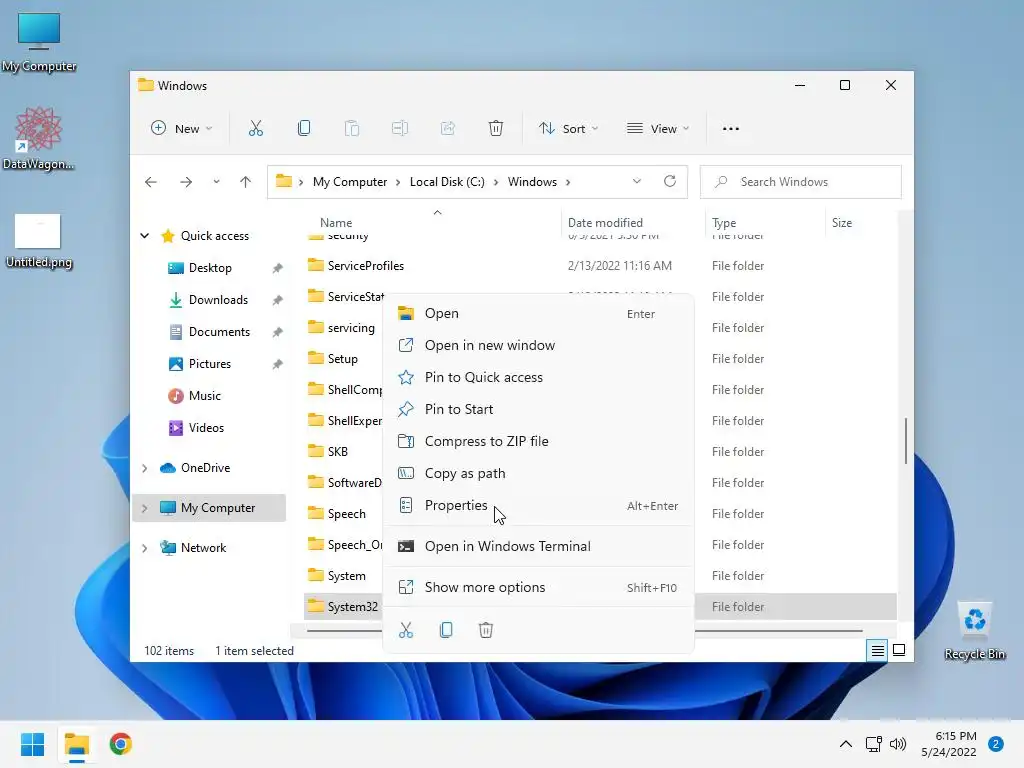
Task: Show hidden icons in system tray
Action: coord(846,744)
